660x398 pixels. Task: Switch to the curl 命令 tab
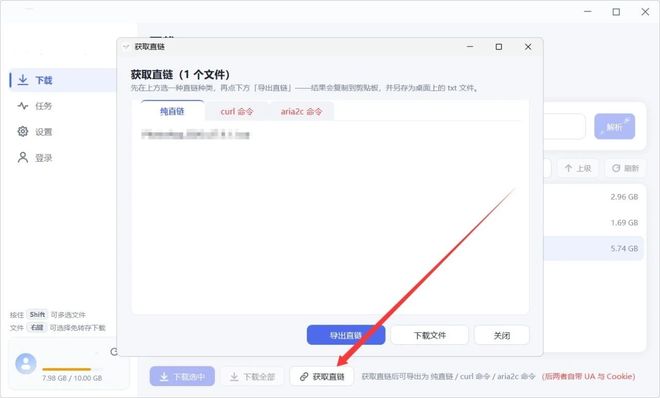(237, 111)
